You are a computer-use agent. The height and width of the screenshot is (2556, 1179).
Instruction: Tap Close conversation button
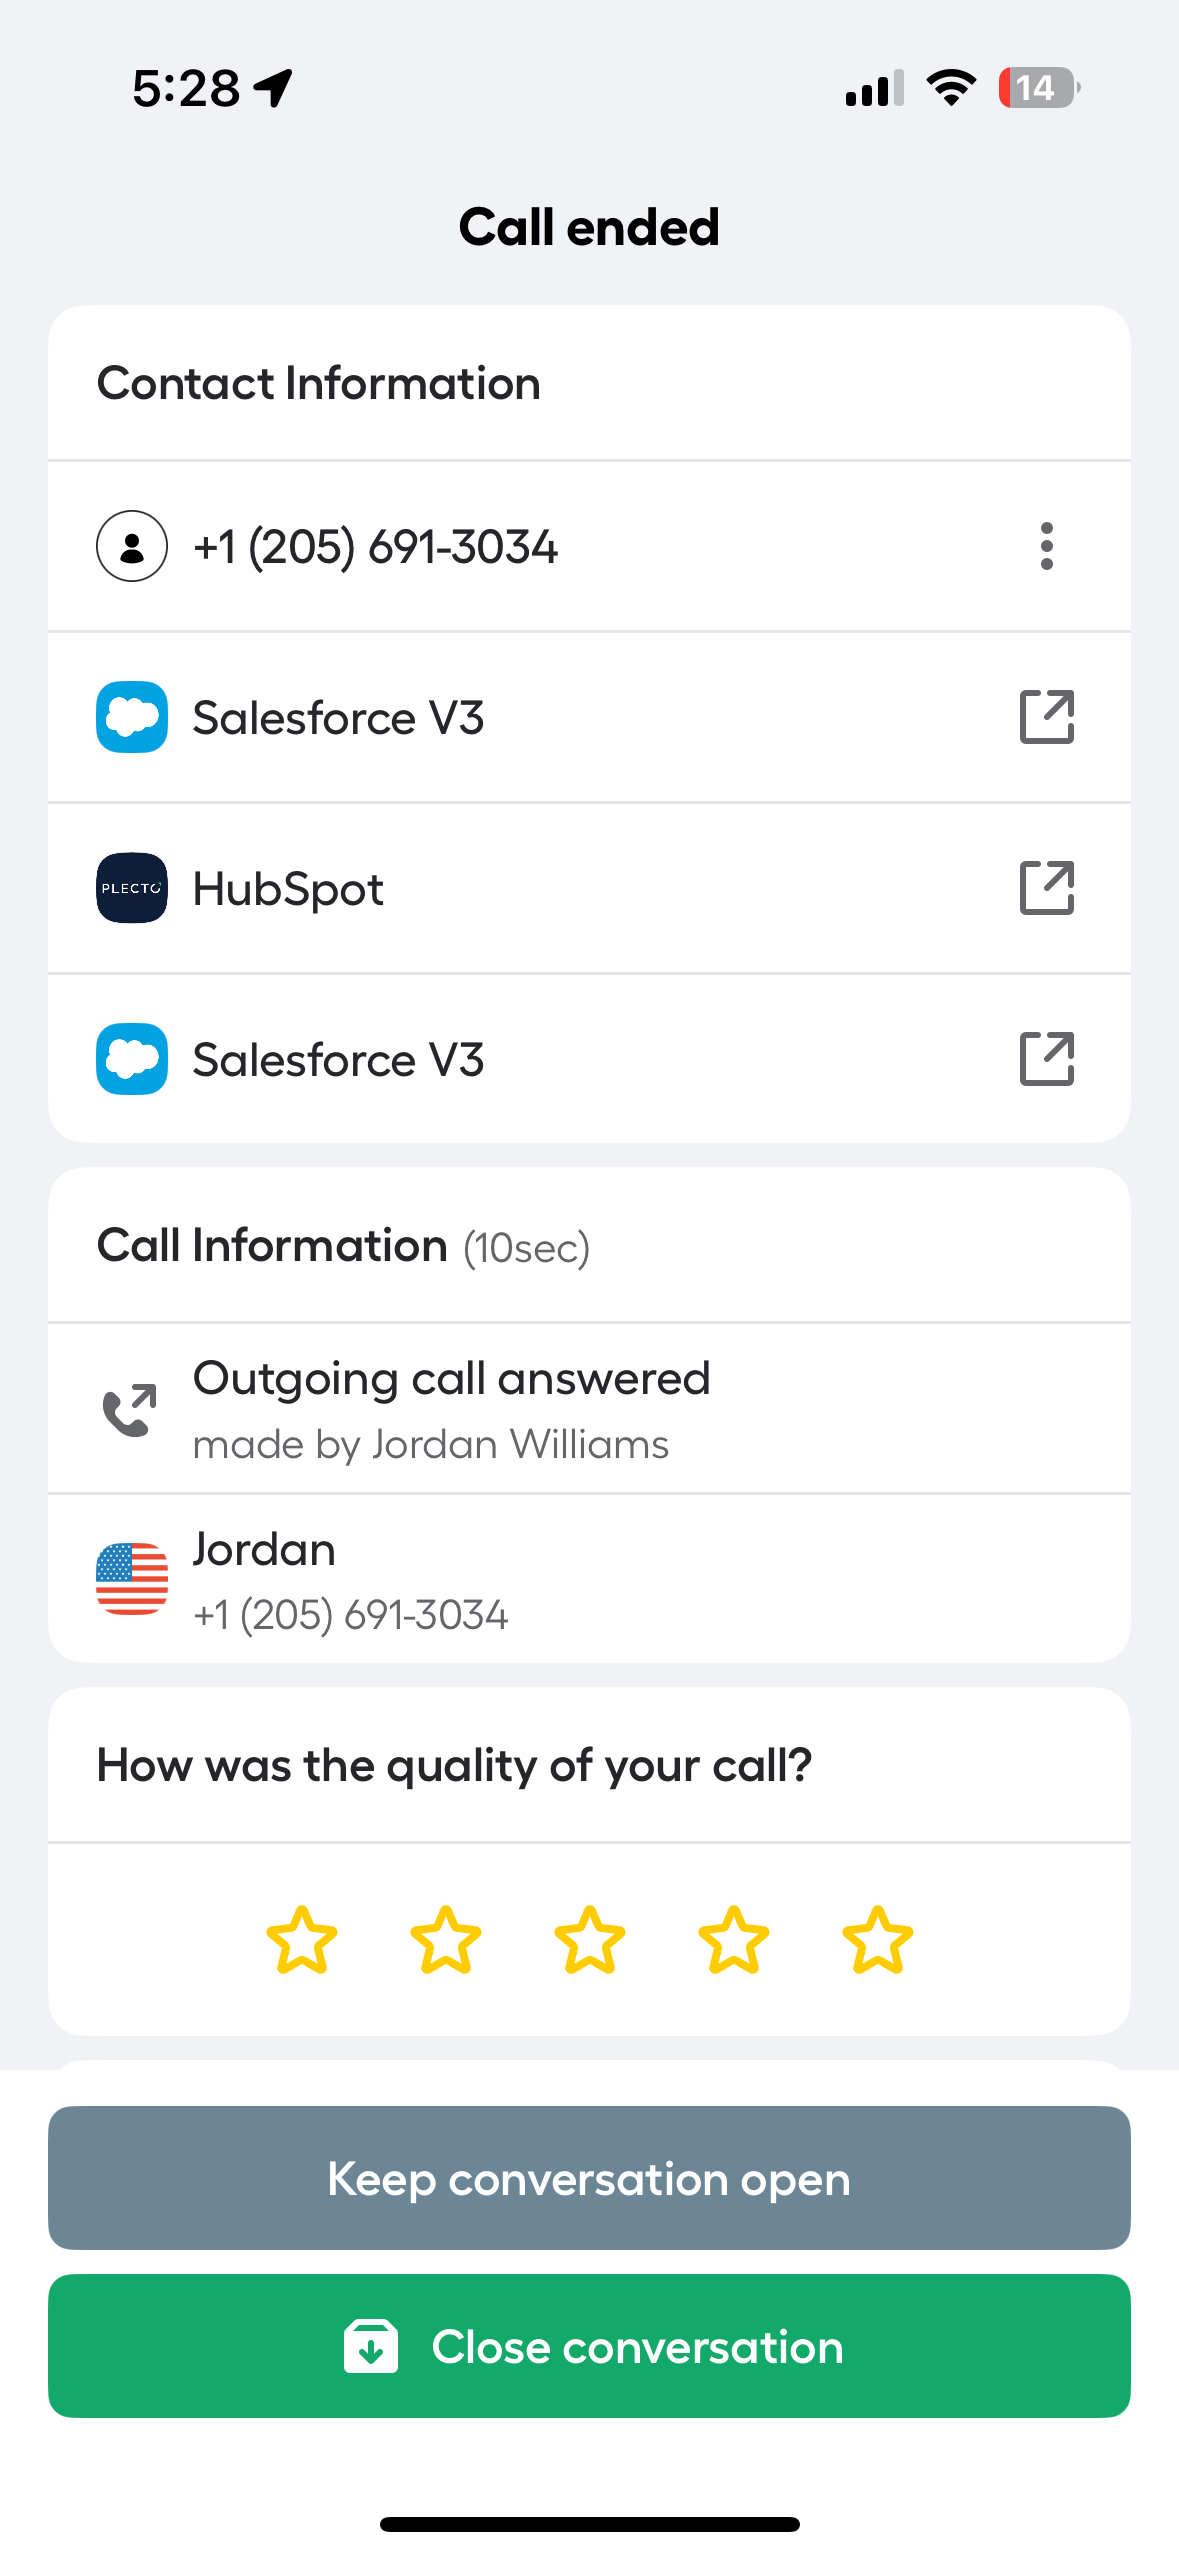coord(589,2346)
